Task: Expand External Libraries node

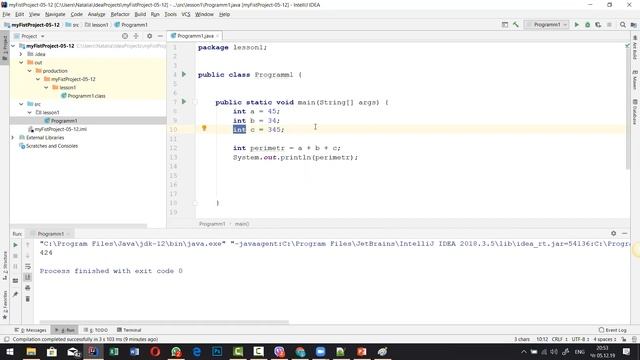Action: point(13,138)
